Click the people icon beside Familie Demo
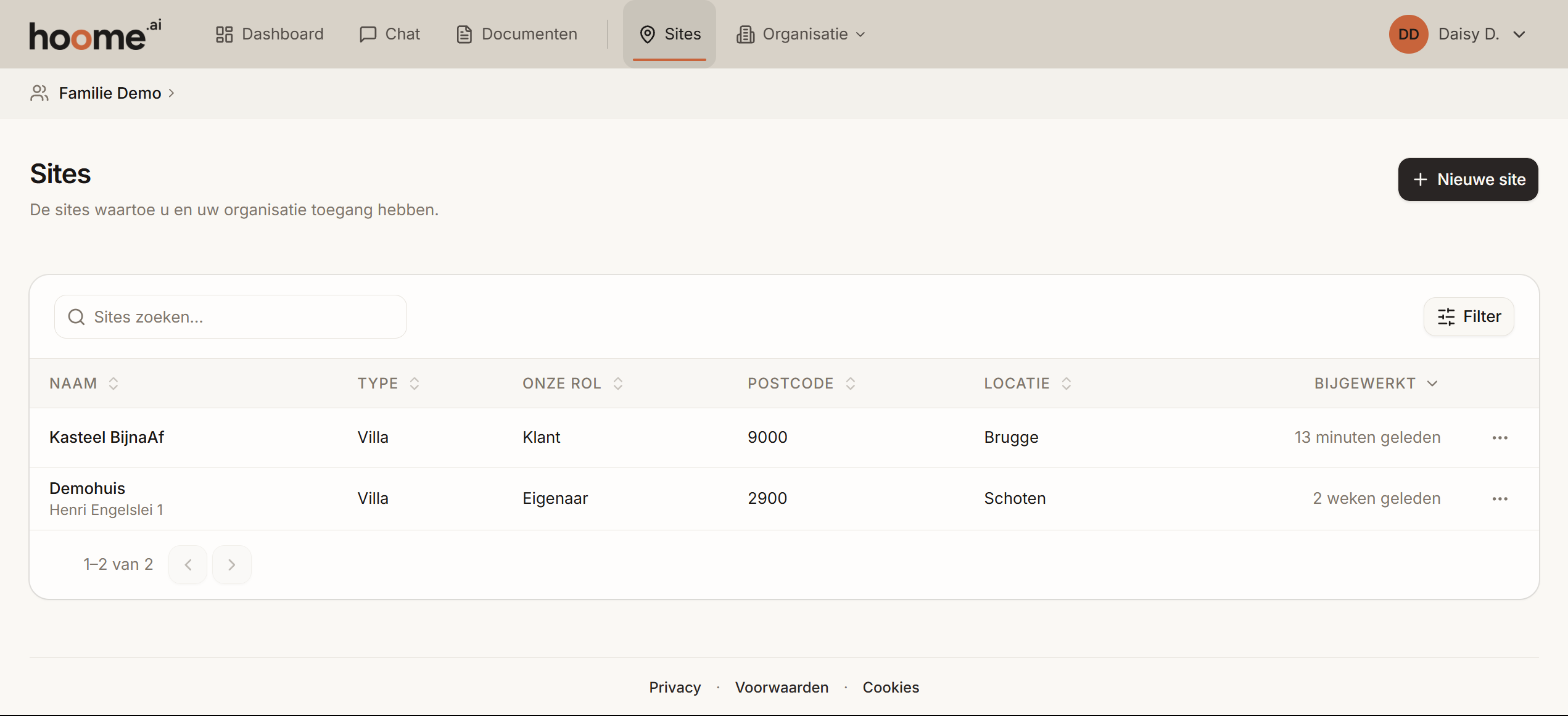The image size is (1568, 716). (39, 93)
